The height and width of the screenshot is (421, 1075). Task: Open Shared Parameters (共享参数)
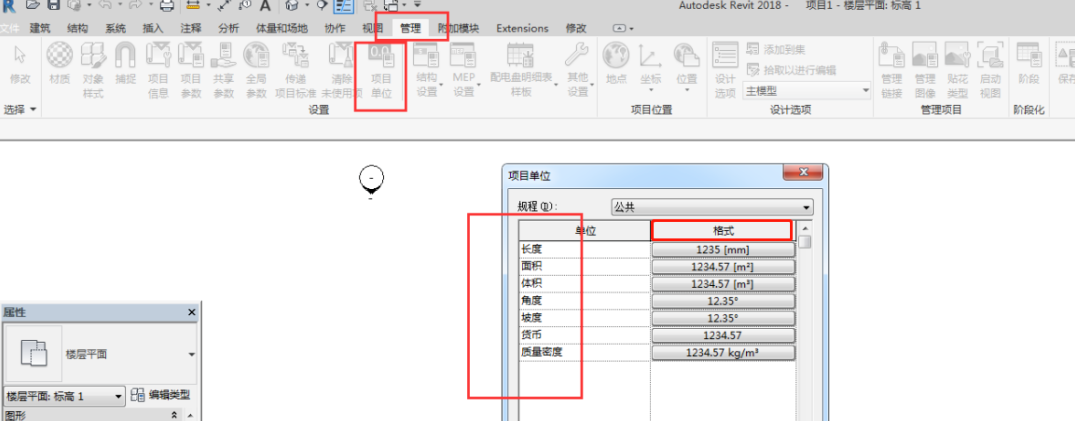point(224,70)
